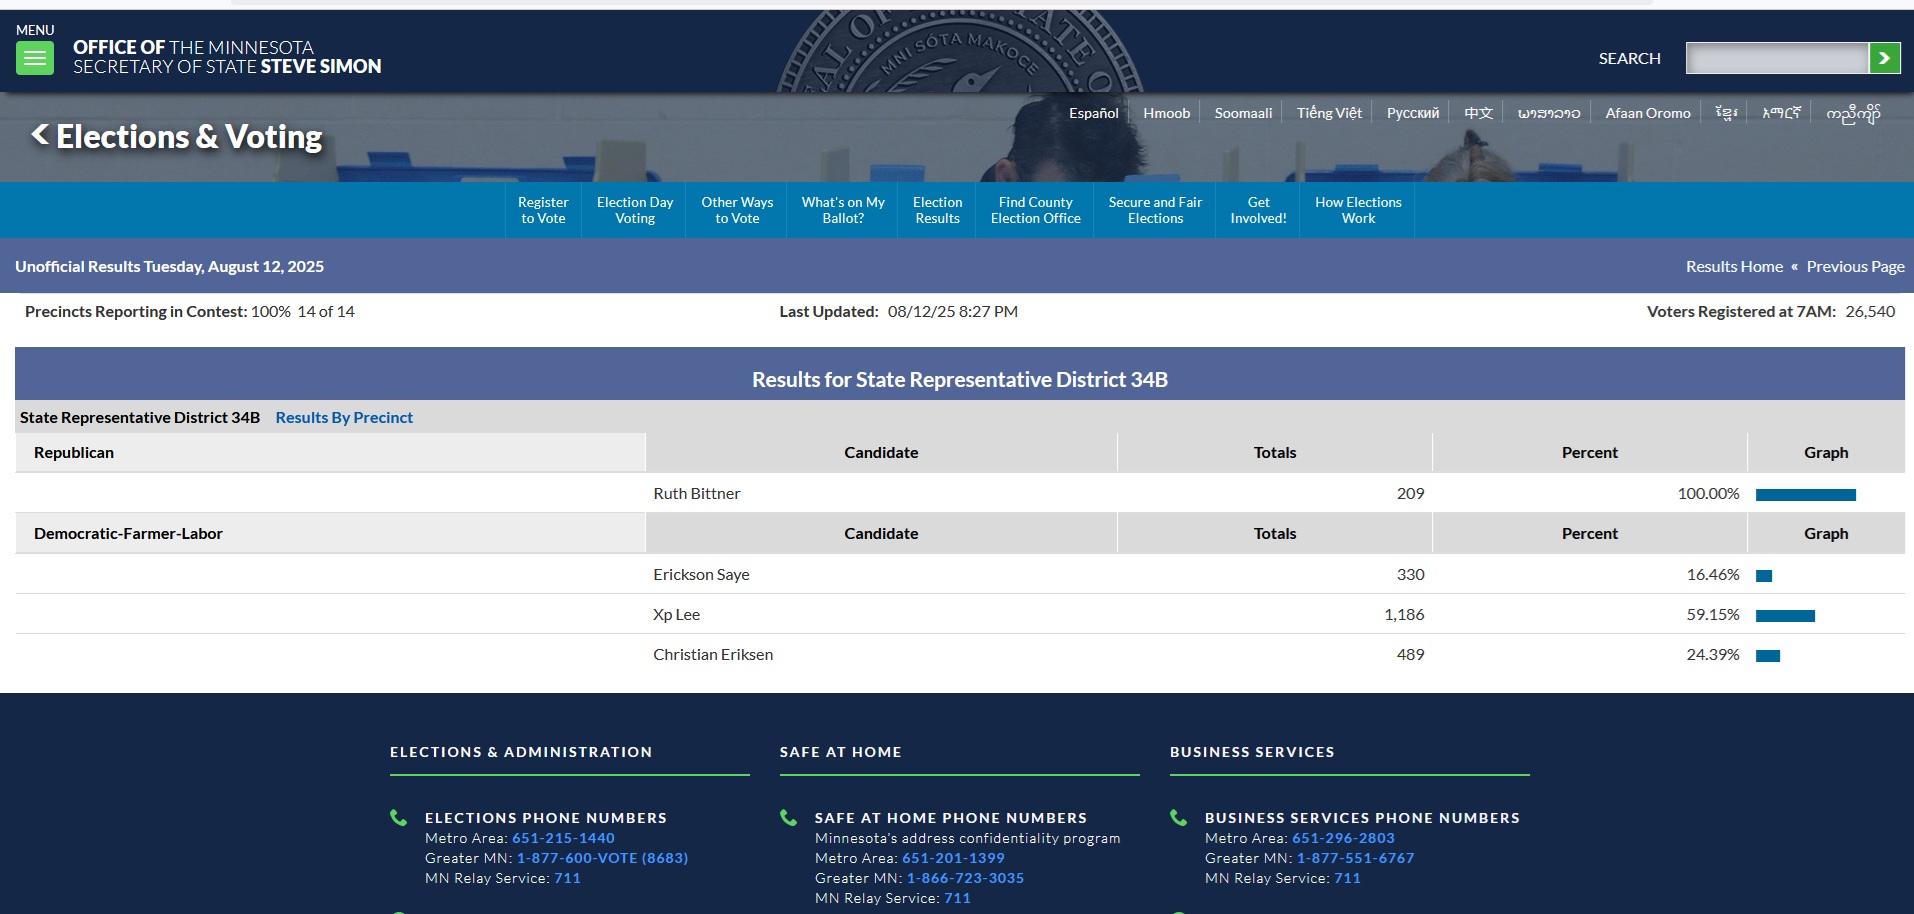
Task: Open How Elections Work menu
Action: [1358, 210]
